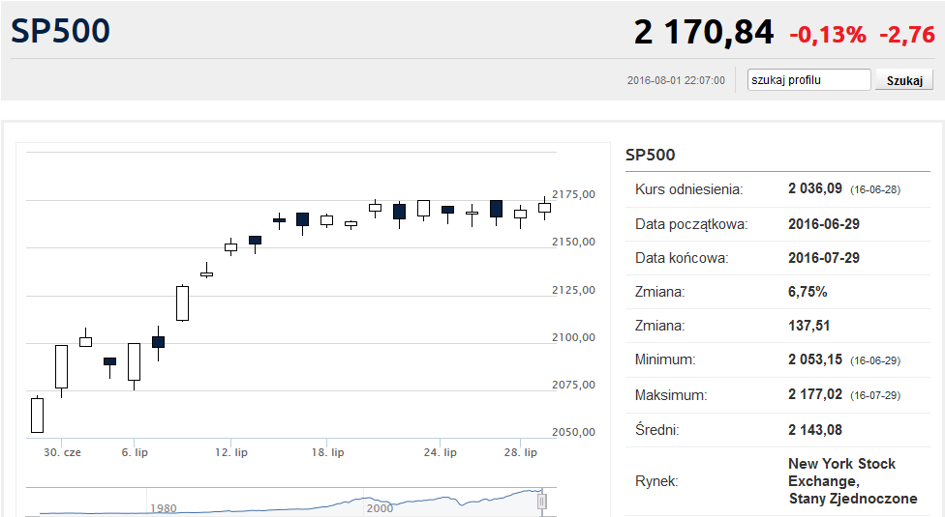
Task: Click the Szukaj button
Action: [x=904, y=80]
